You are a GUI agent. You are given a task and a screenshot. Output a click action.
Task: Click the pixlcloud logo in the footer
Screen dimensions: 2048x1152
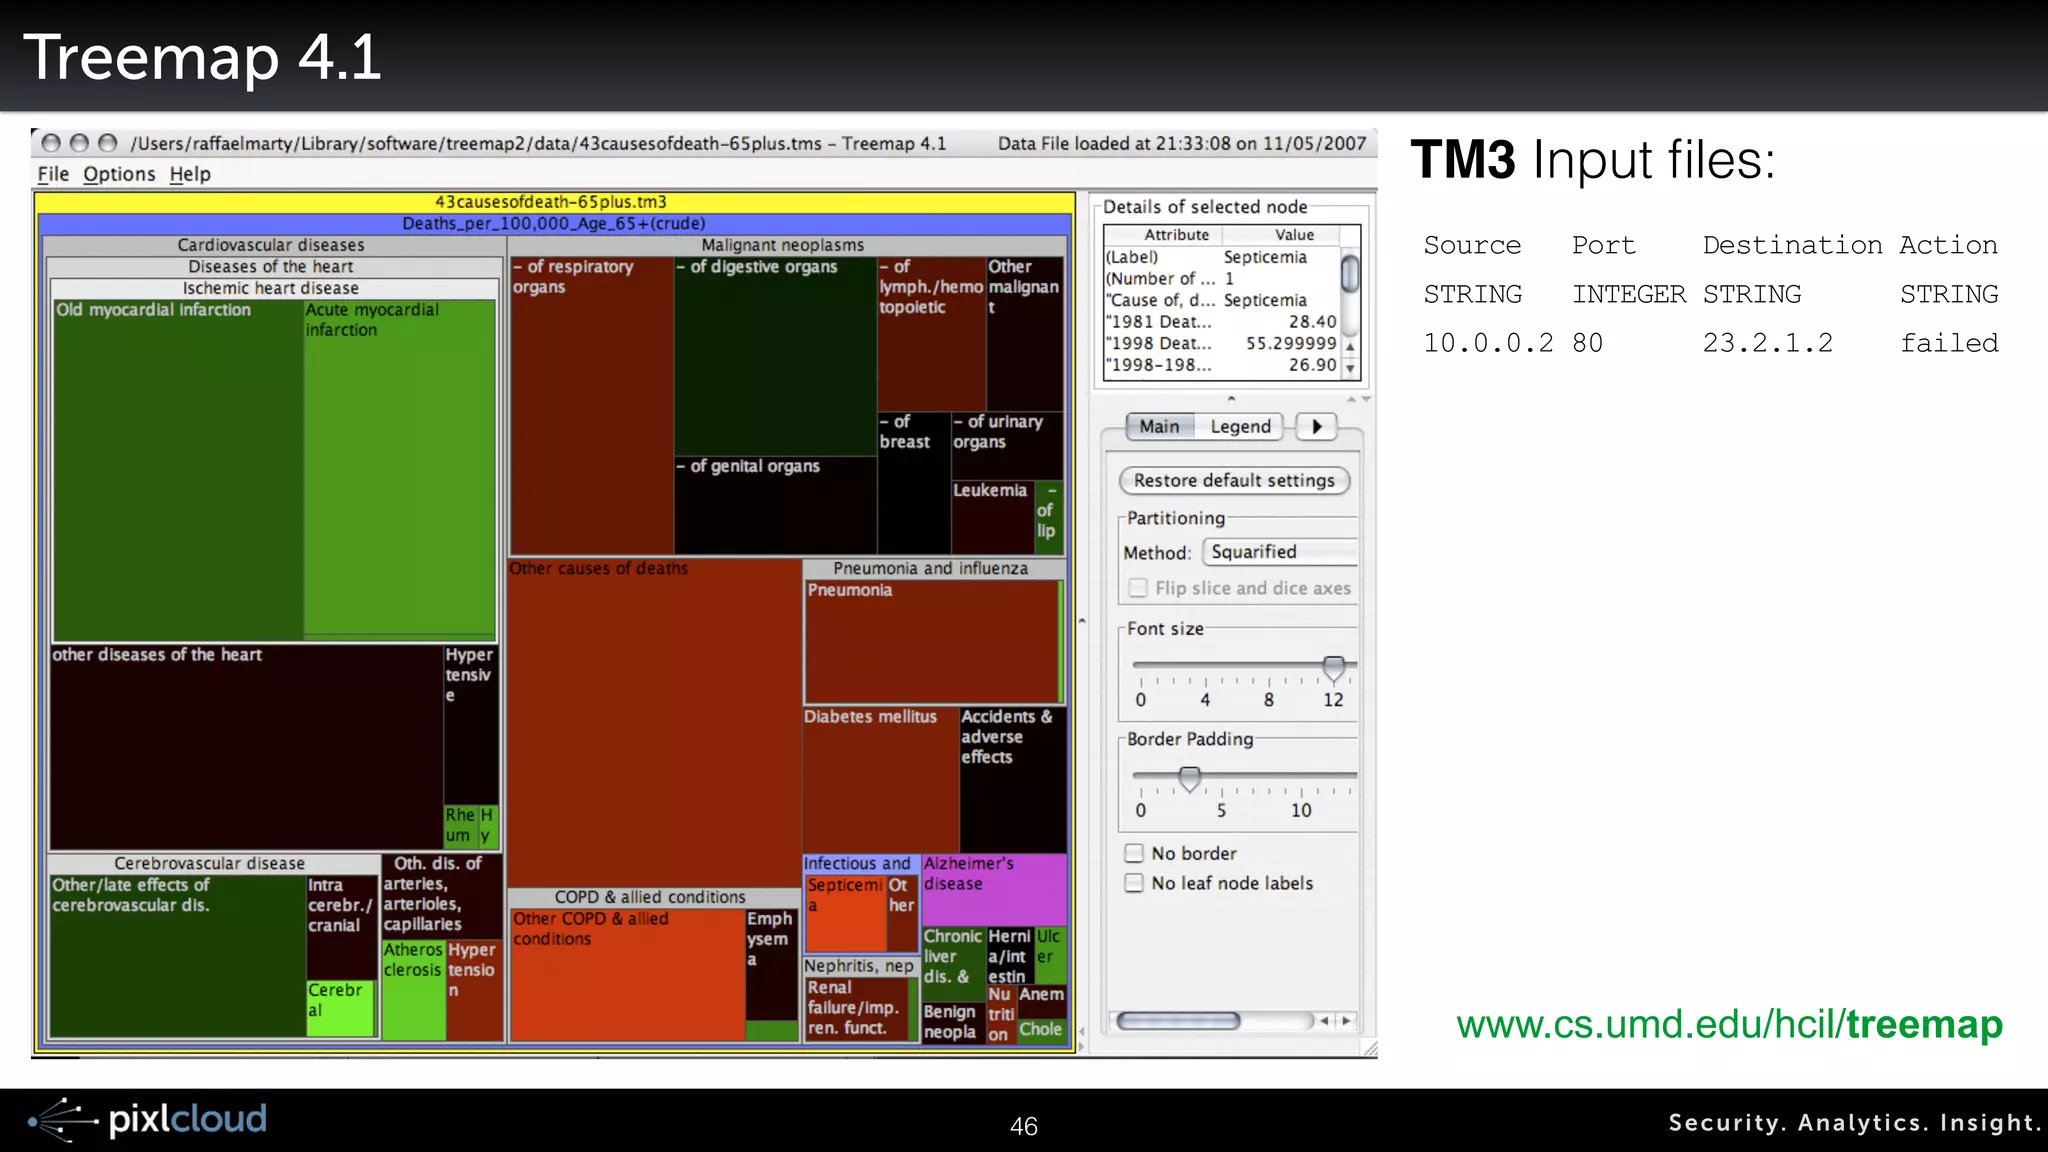point(150,1119)
